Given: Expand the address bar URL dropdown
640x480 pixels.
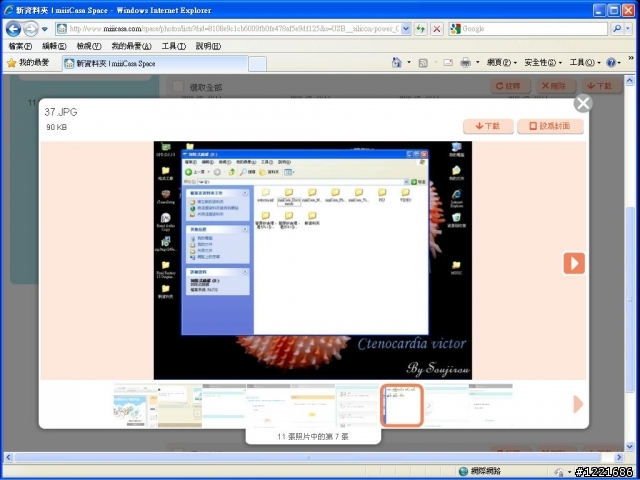Looking at the screenshot, I should click(405, 29).
